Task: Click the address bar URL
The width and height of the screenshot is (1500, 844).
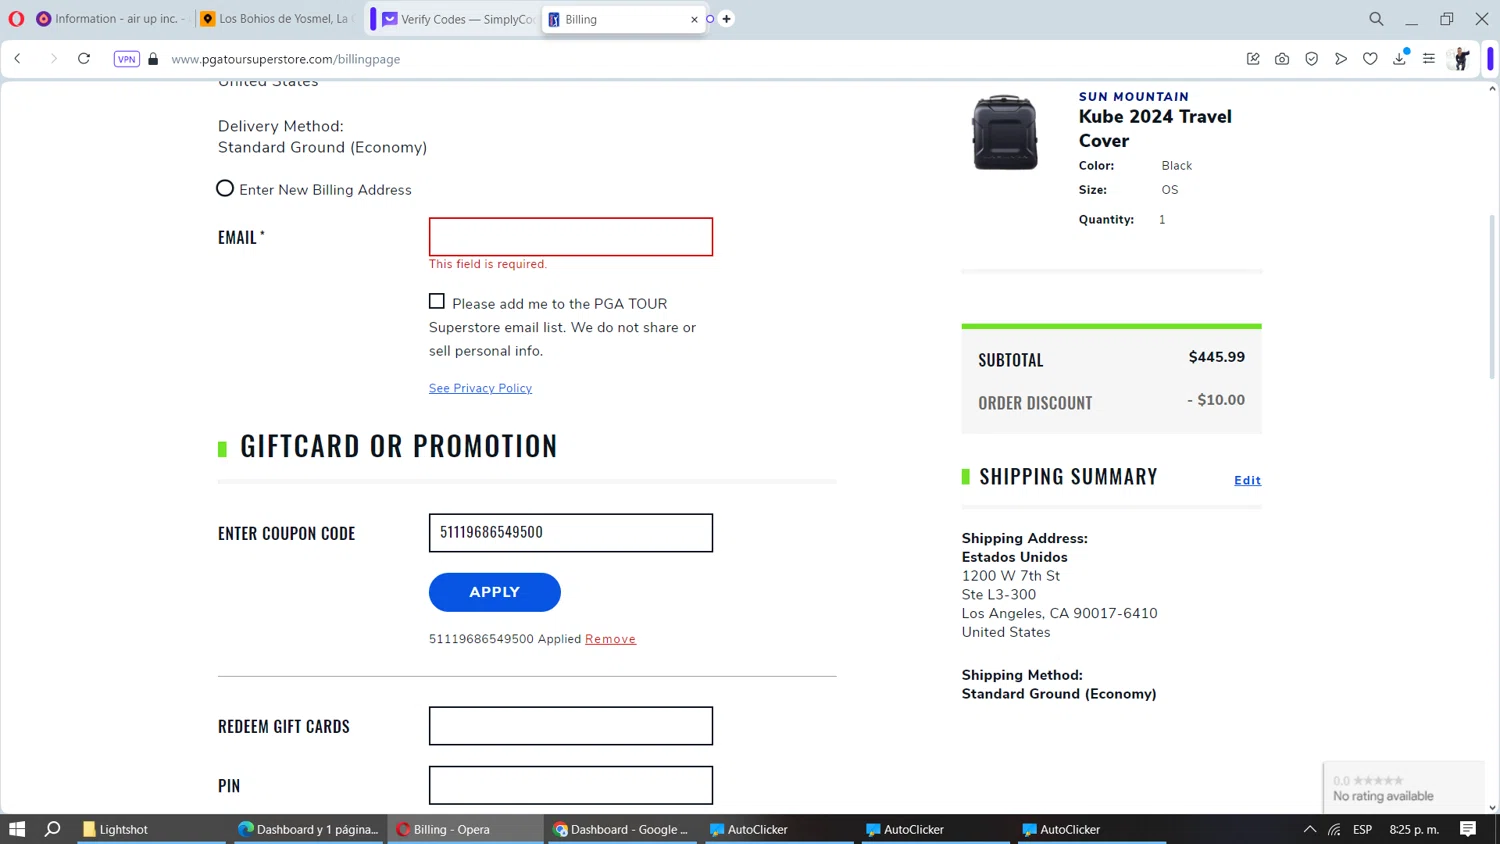Action: coord(286,59)
